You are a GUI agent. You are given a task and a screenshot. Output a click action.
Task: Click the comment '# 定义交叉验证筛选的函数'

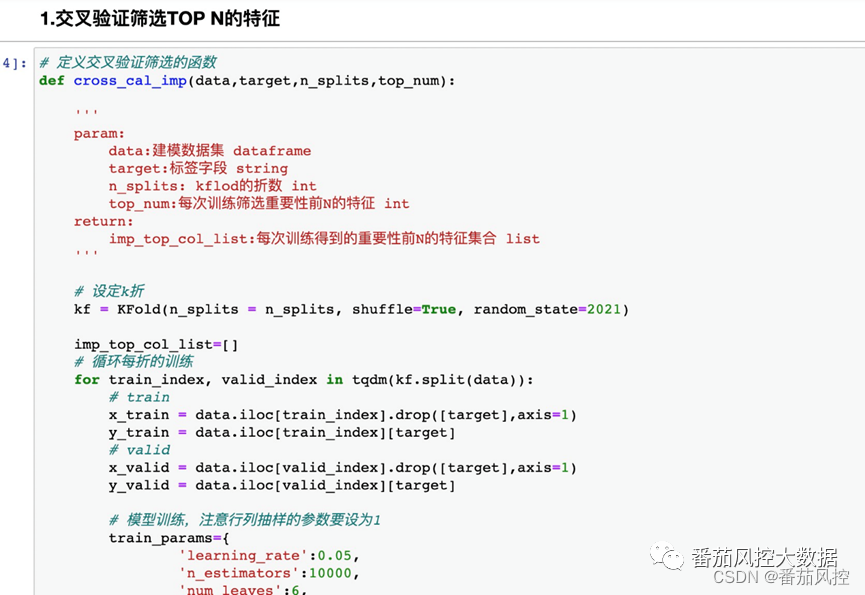[x=128, y=62]
